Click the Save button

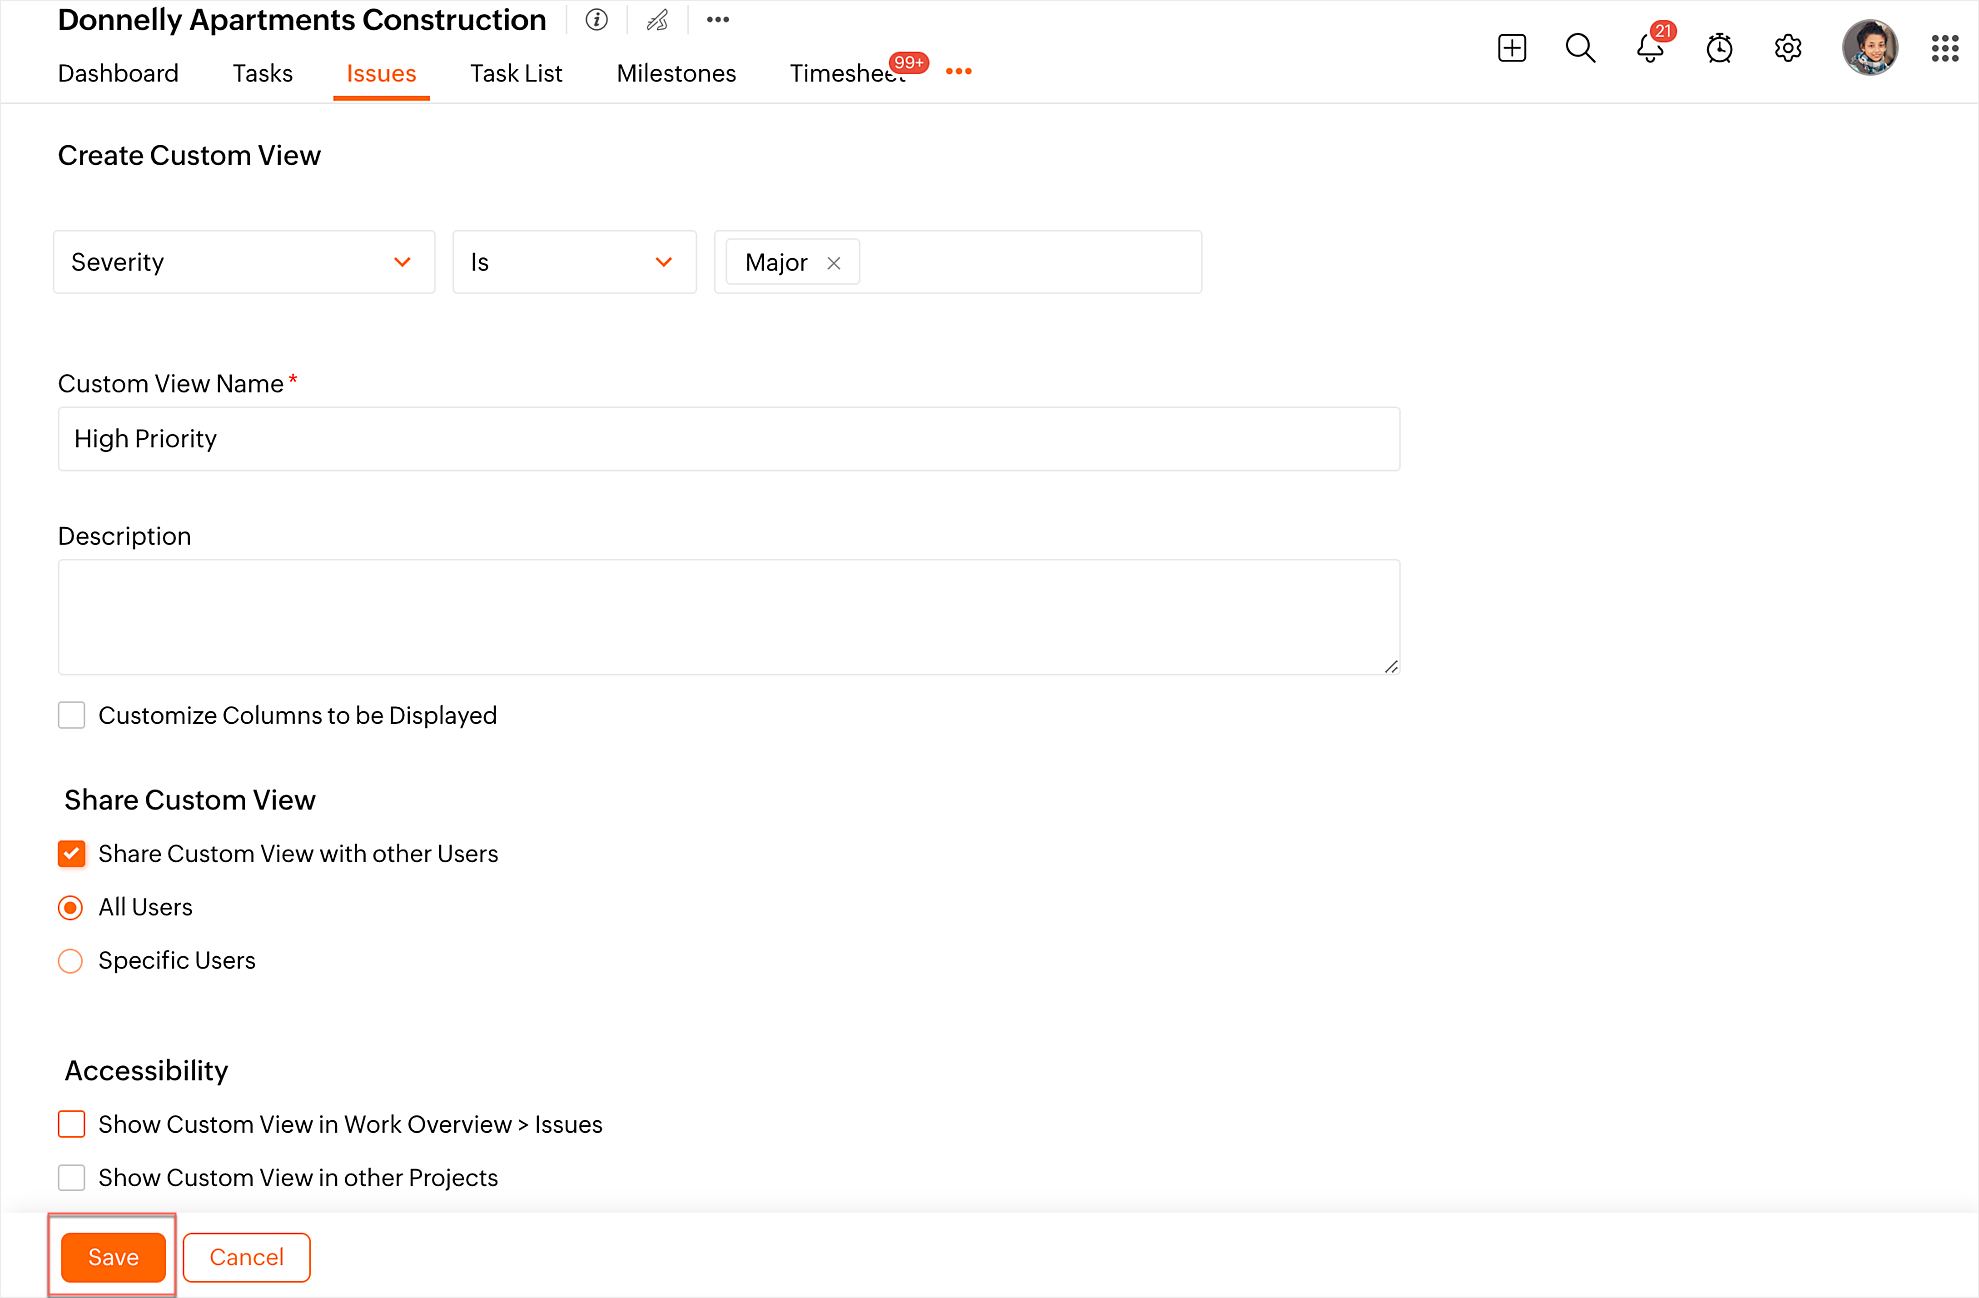pos(113,1257)
